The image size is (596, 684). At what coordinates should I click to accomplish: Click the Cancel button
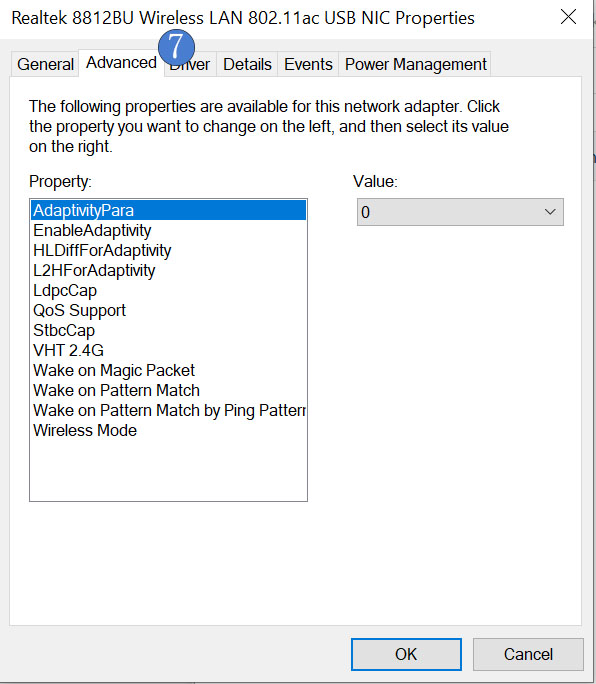pos(528,654)
